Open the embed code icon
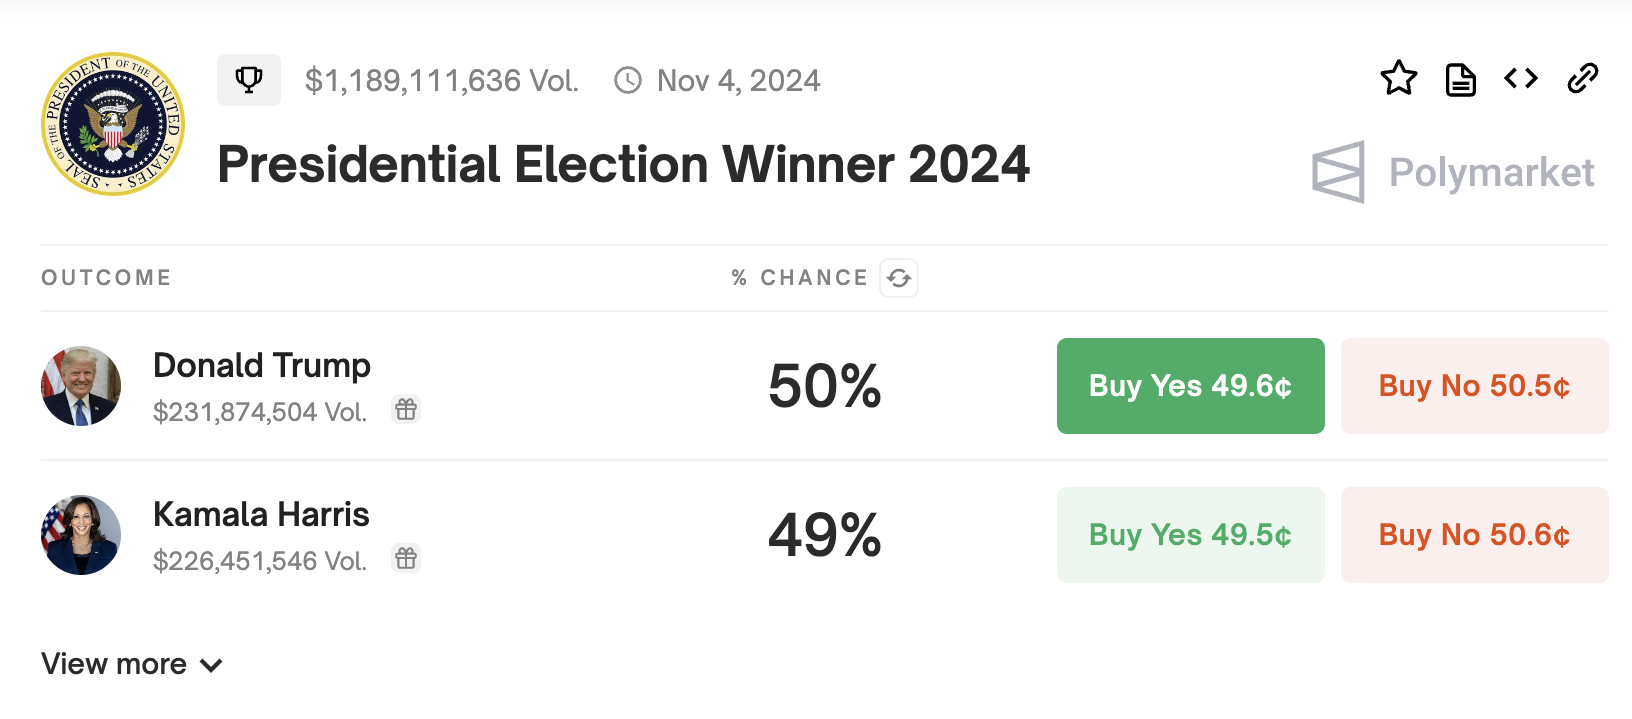 click(x=1520, y=78)
